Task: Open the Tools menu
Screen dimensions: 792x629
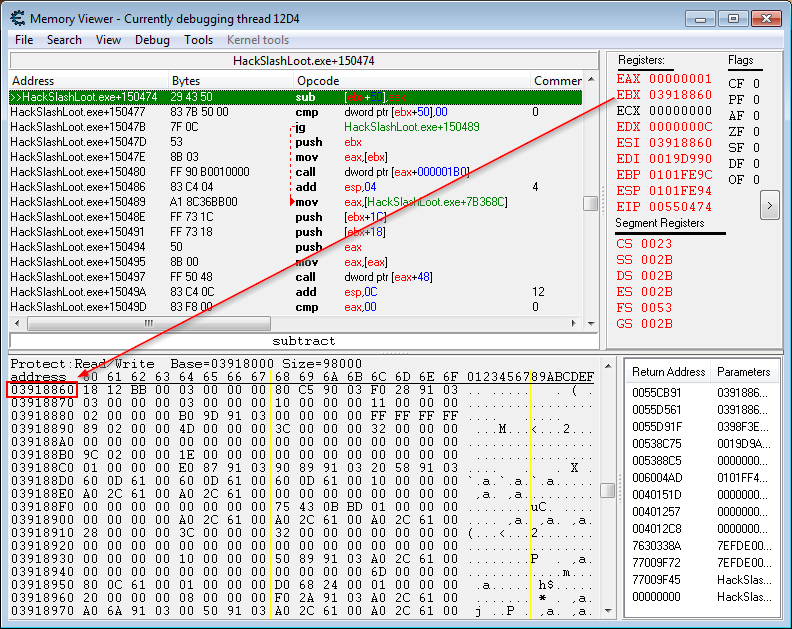Action: click(x=198, y=40)
